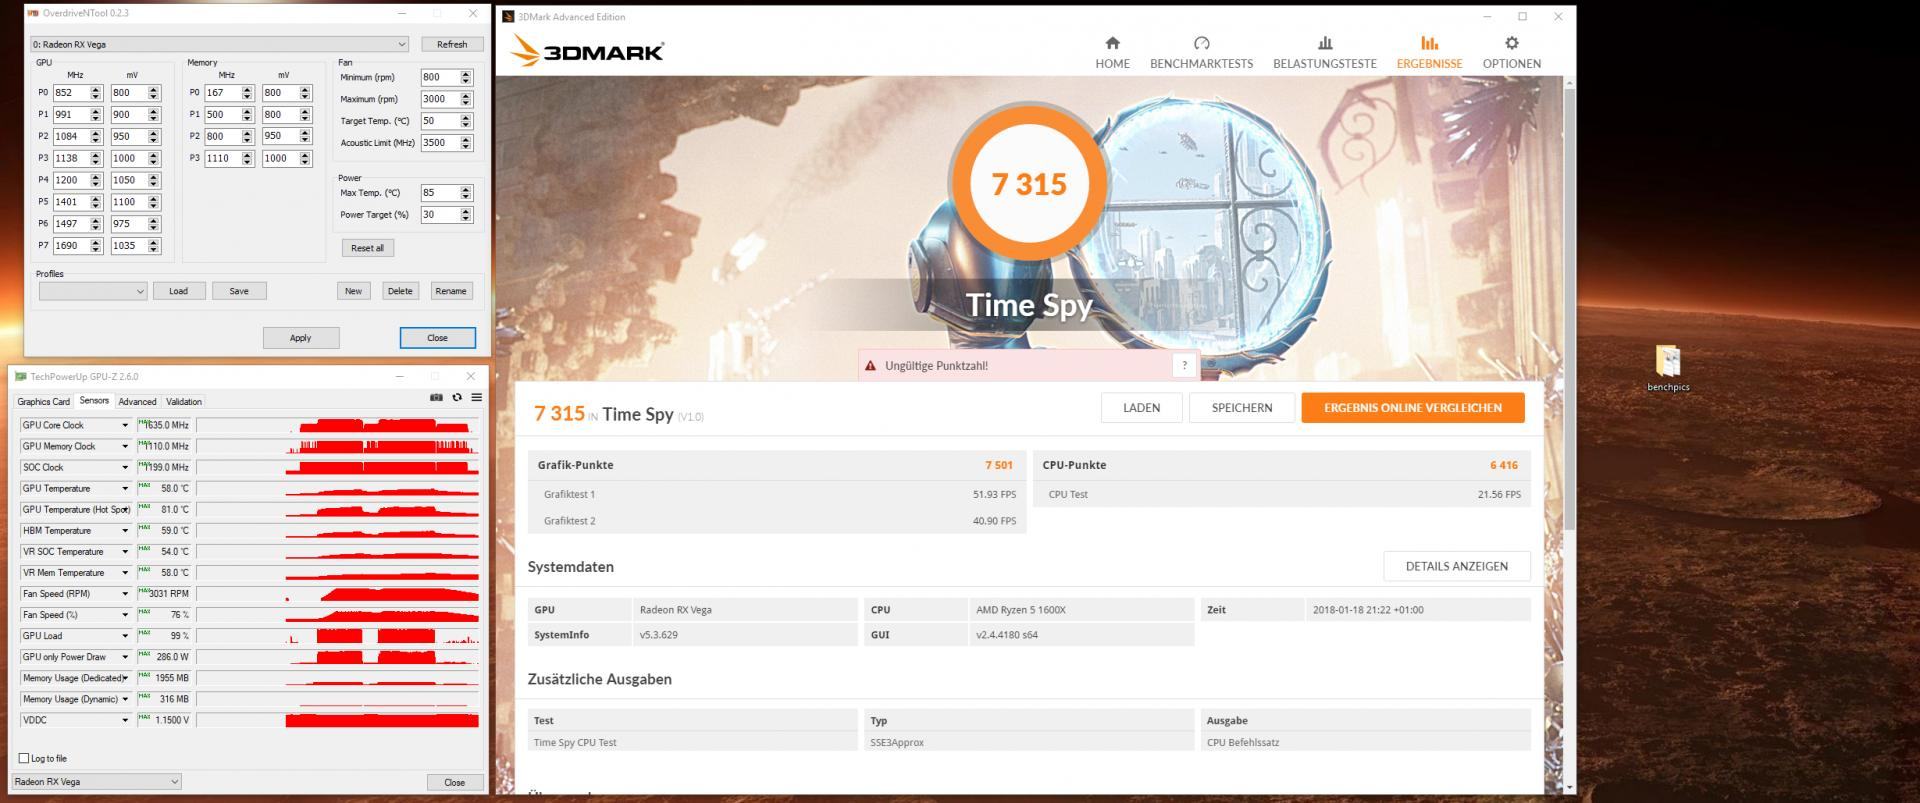This screenshot has width=1920, height=803.
Task: Click the OverdriveNTool title bar icon
Action: [33, 13]
